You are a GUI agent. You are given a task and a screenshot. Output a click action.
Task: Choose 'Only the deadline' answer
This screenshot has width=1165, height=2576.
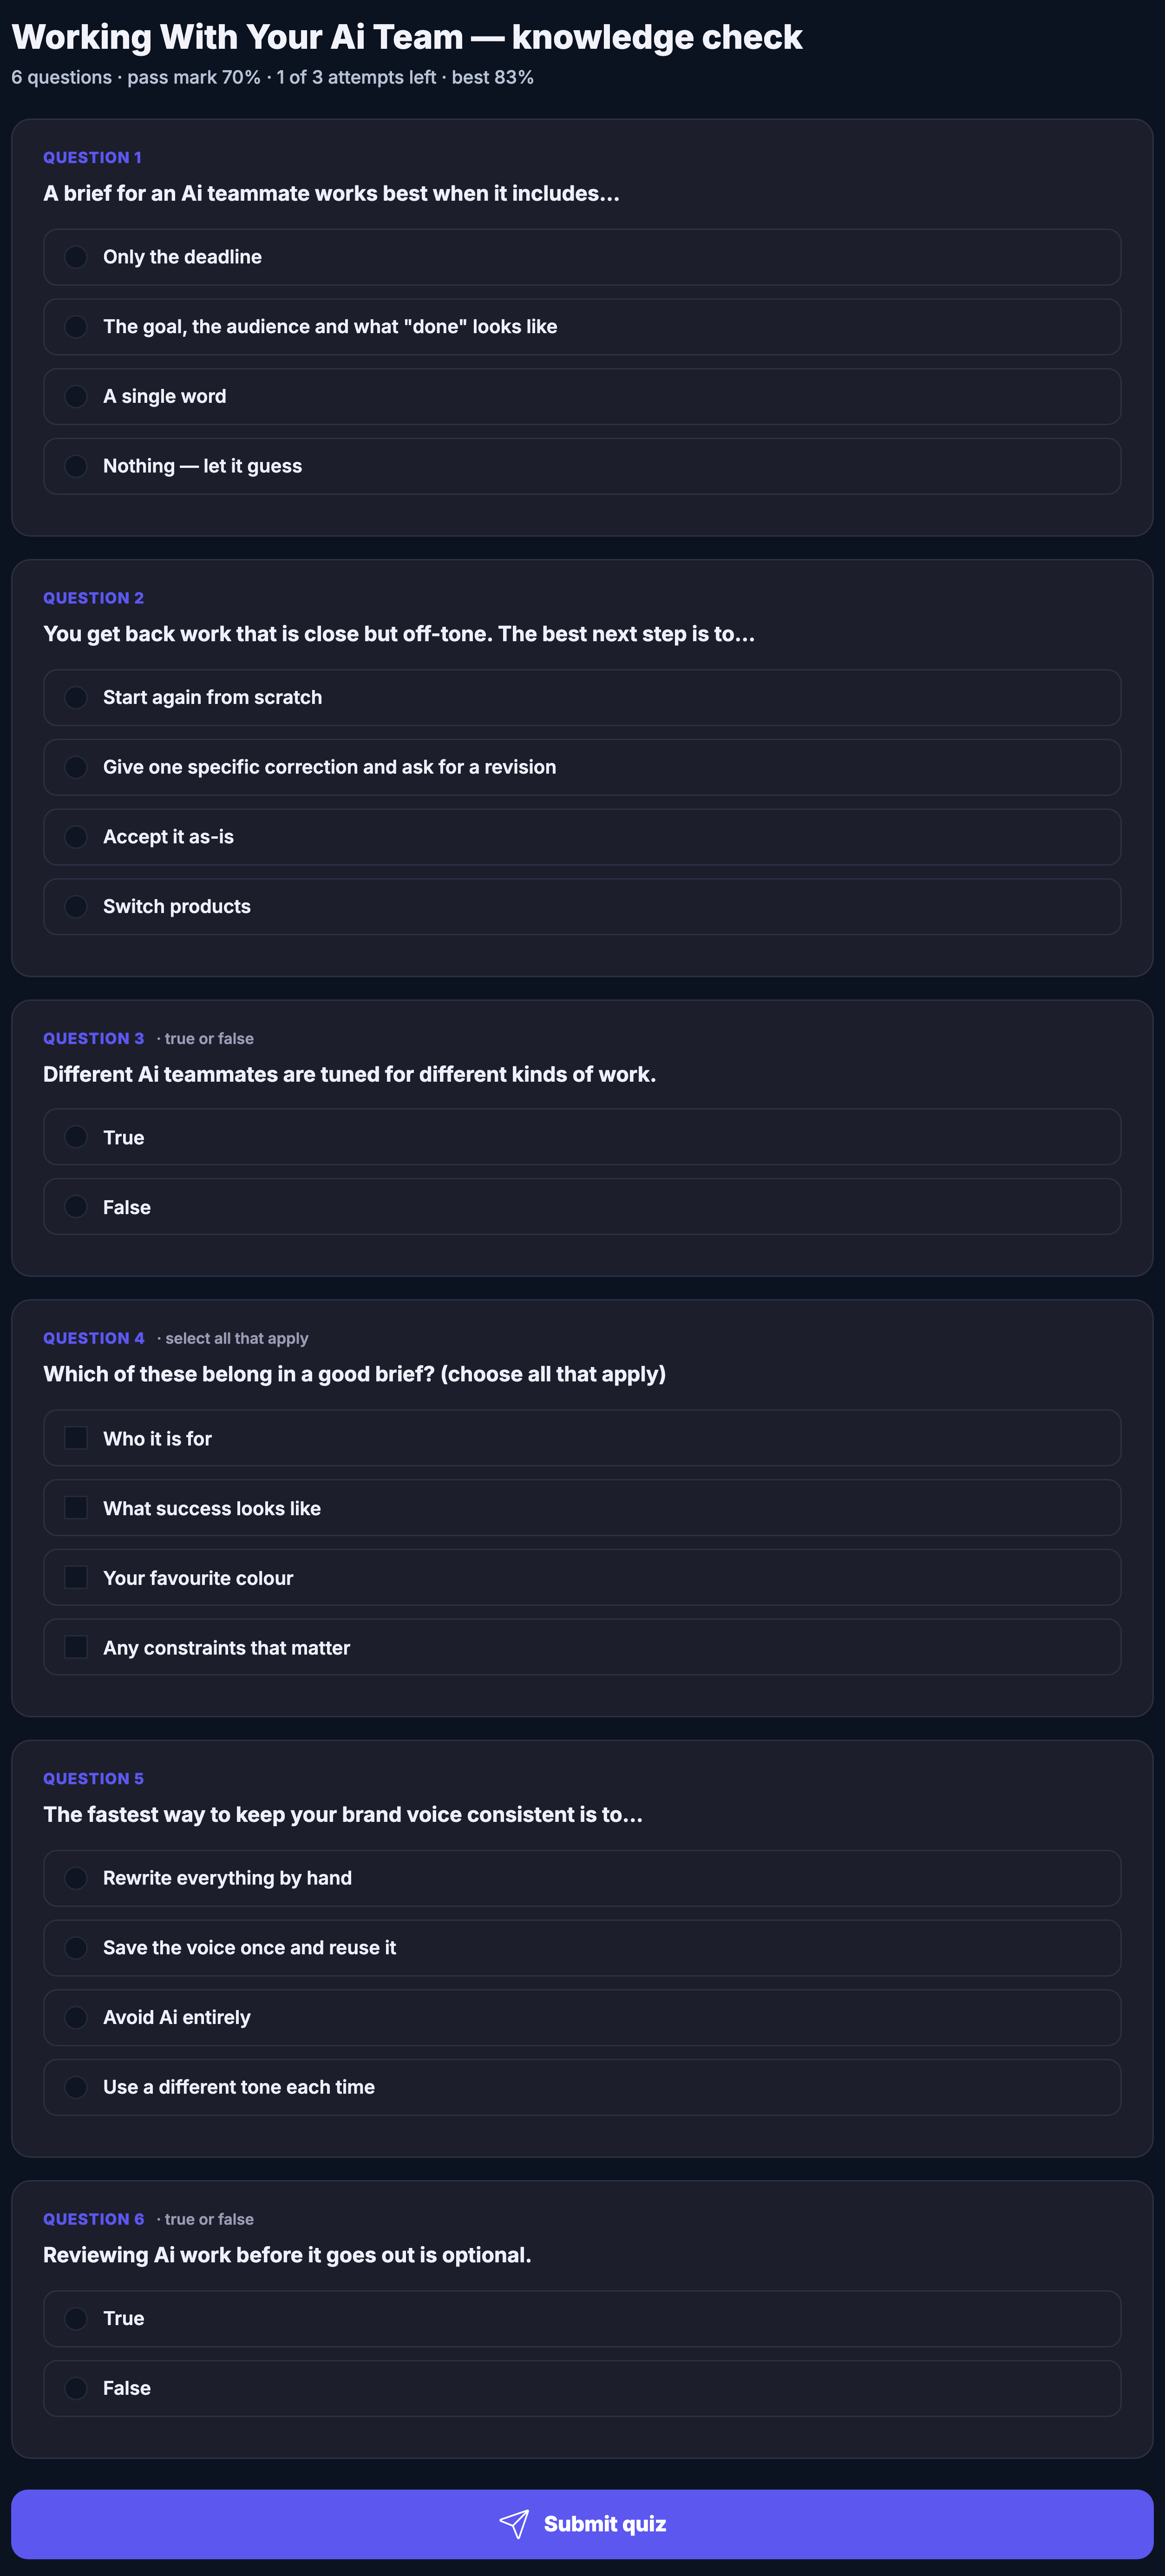pyautogui.click(x=582, y=257)
